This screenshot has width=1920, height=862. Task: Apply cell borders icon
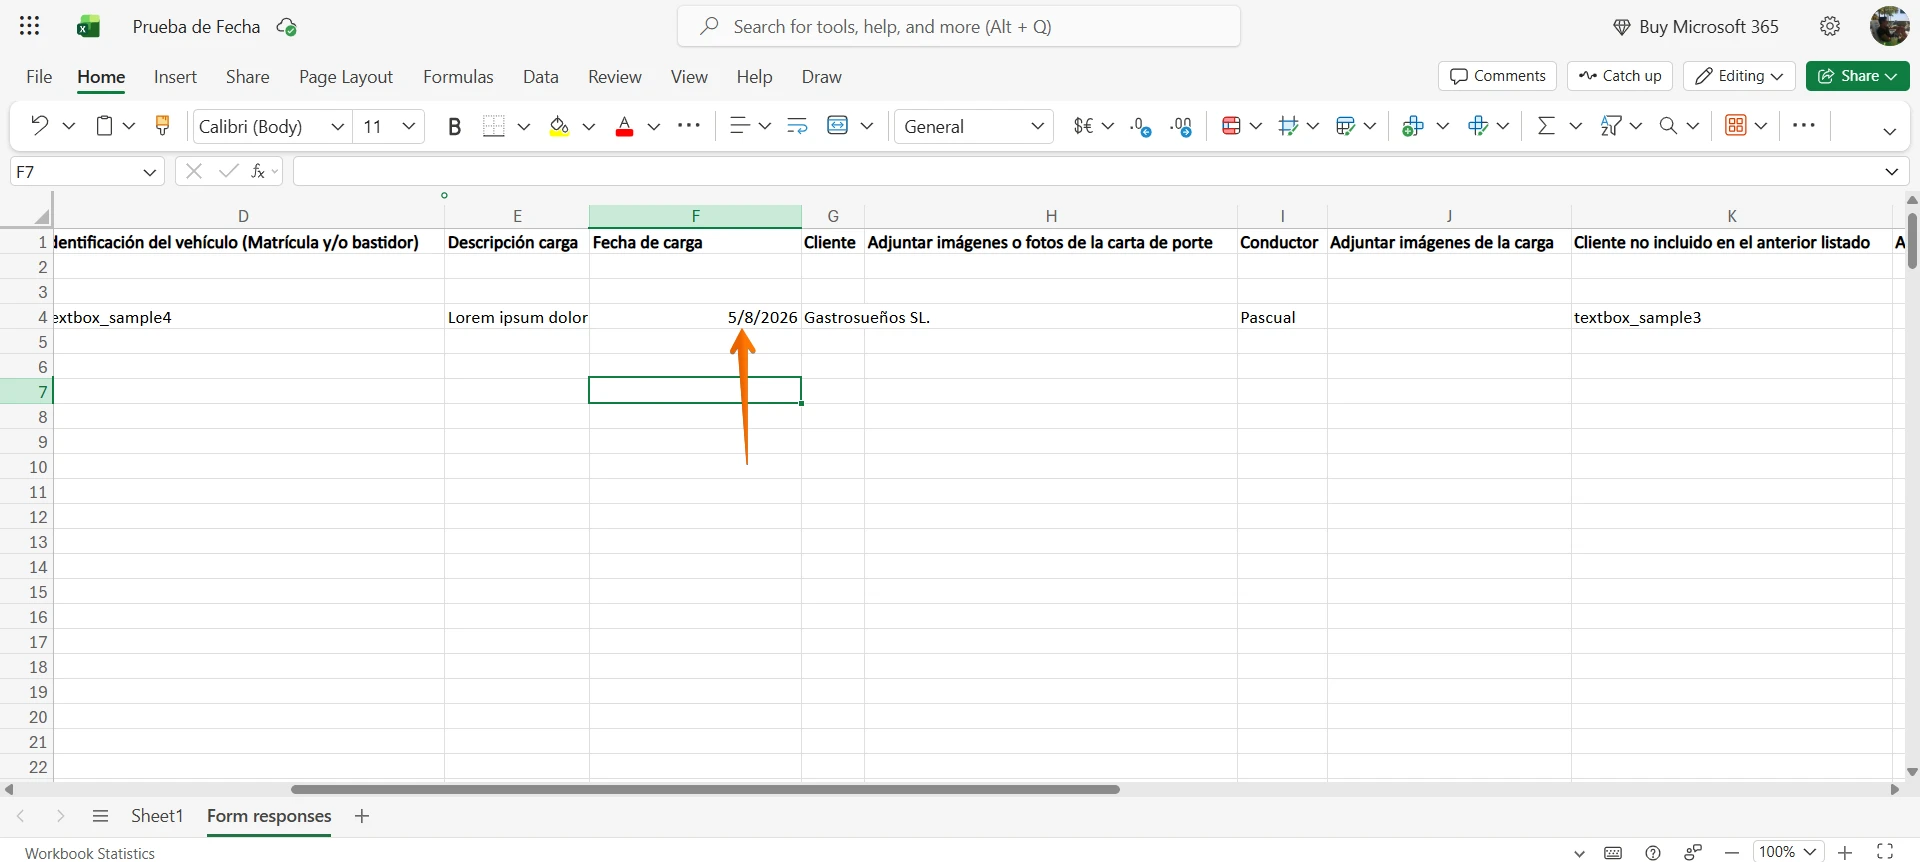(x=493, y=126)
